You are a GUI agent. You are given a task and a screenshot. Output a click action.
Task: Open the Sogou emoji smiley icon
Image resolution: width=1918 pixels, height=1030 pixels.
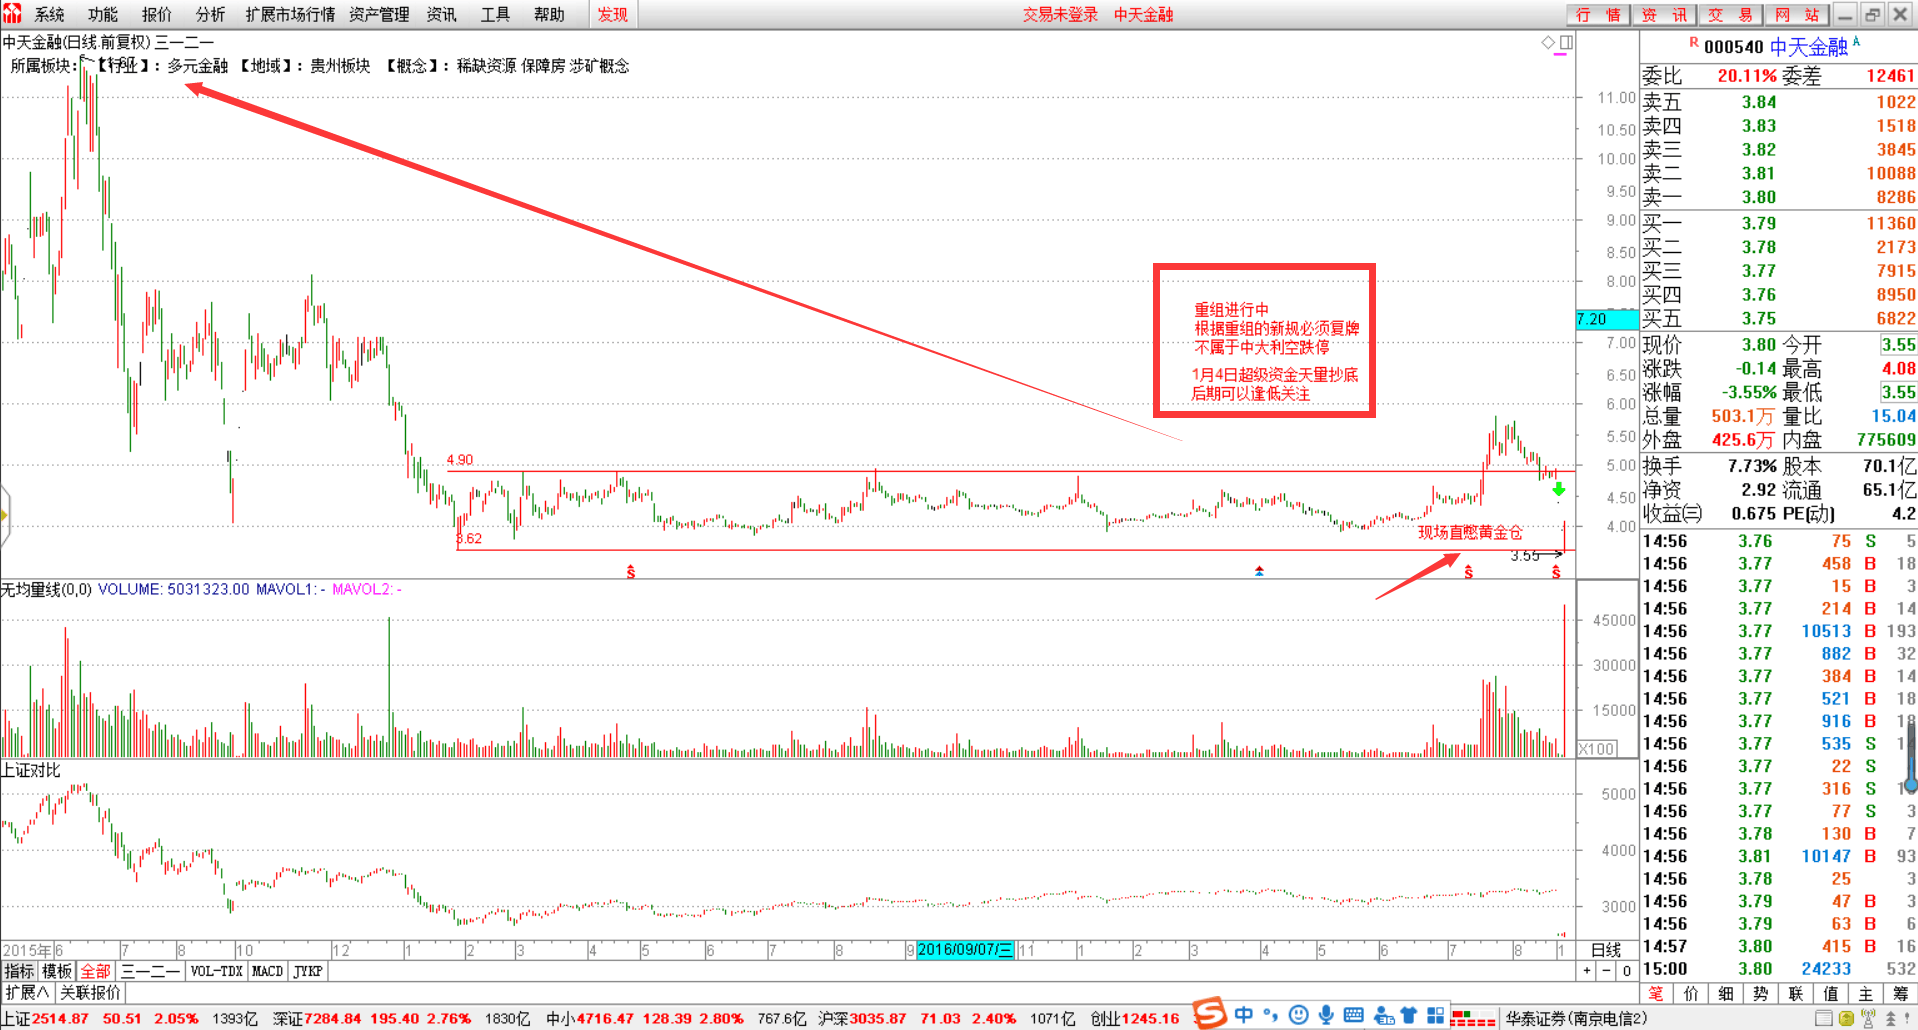coord(1298,1015)
